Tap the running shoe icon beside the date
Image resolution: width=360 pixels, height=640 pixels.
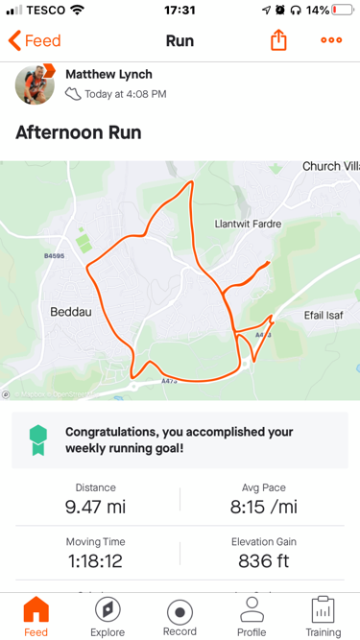tap(73, 94)
